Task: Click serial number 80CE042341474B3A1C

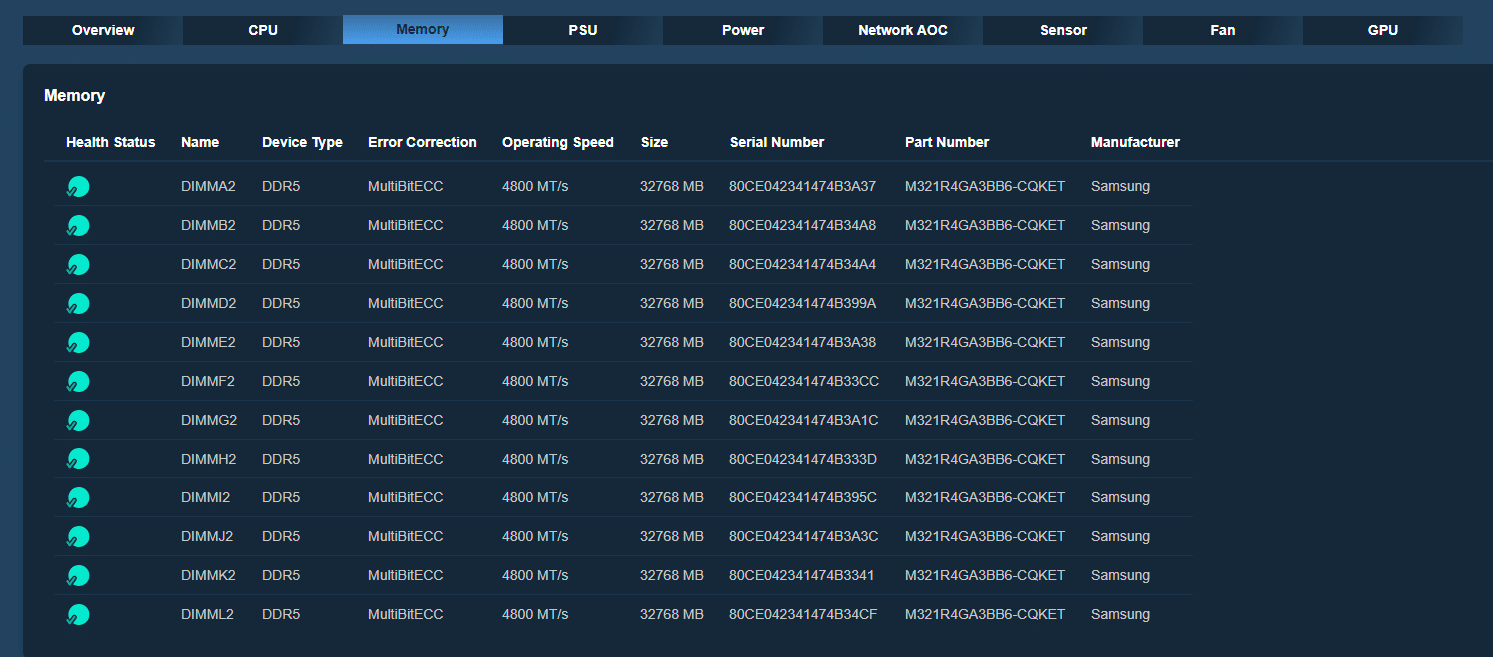Action: click(804, 420)
